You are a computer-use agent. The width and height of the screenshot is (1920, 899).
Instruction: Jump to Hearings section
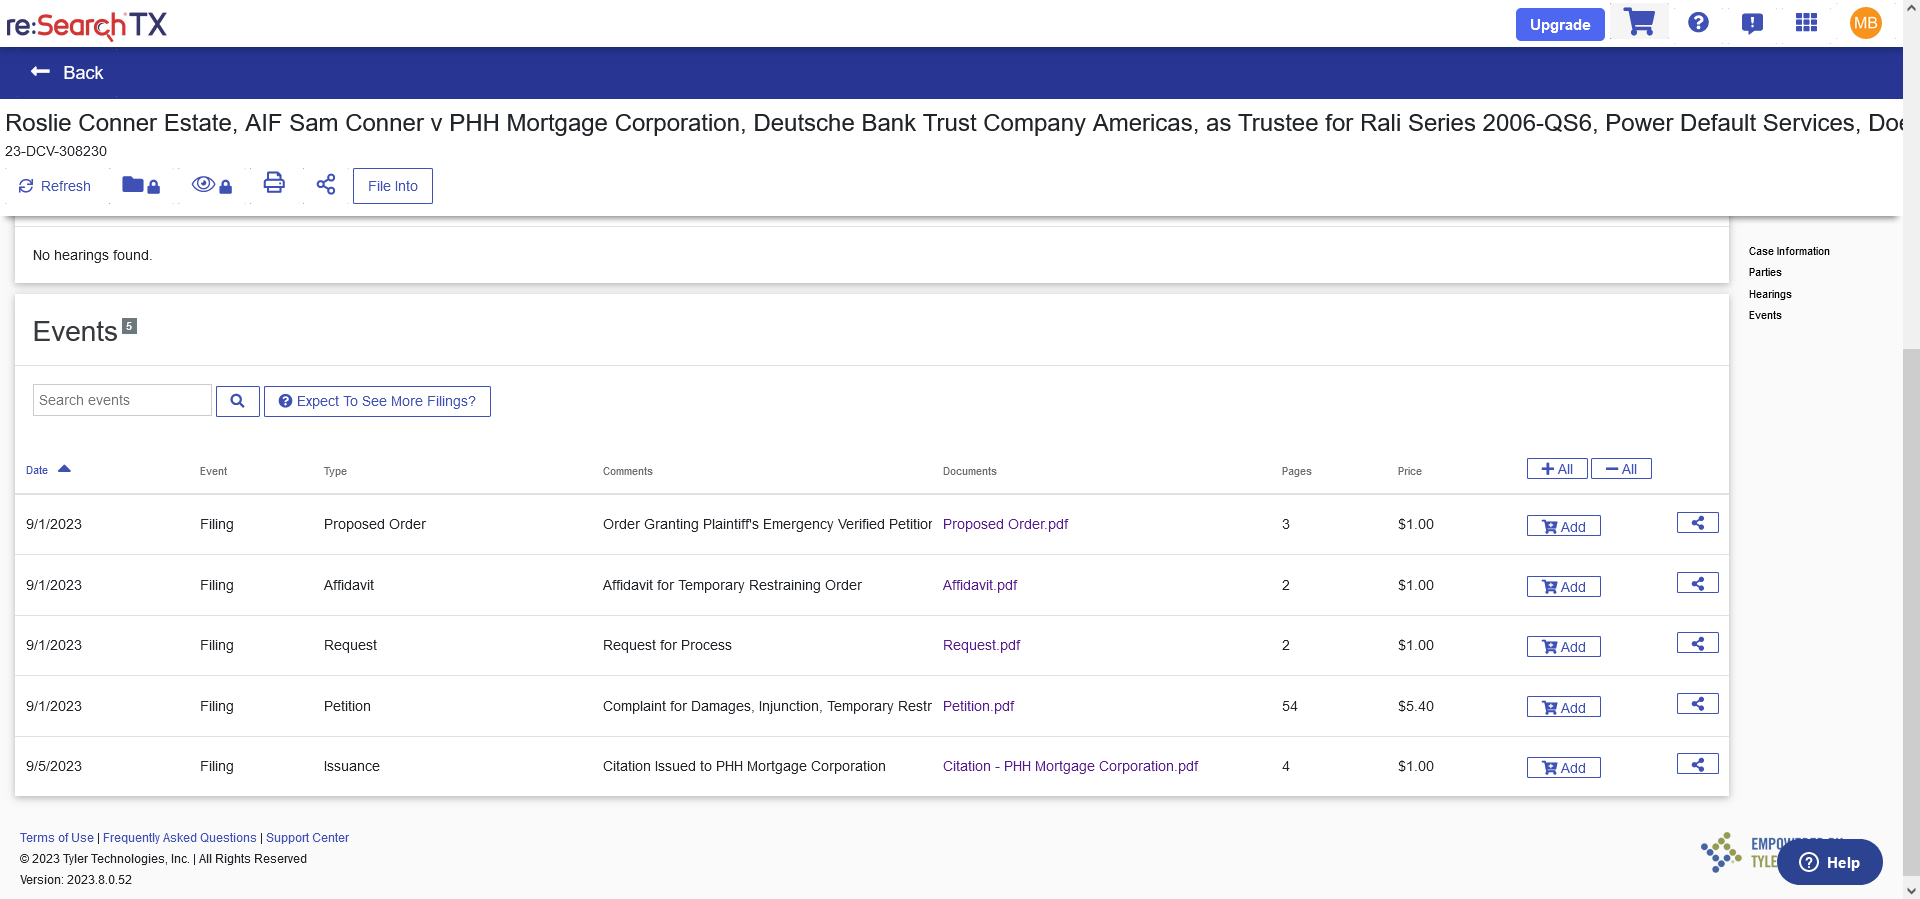pos(1770,294)
